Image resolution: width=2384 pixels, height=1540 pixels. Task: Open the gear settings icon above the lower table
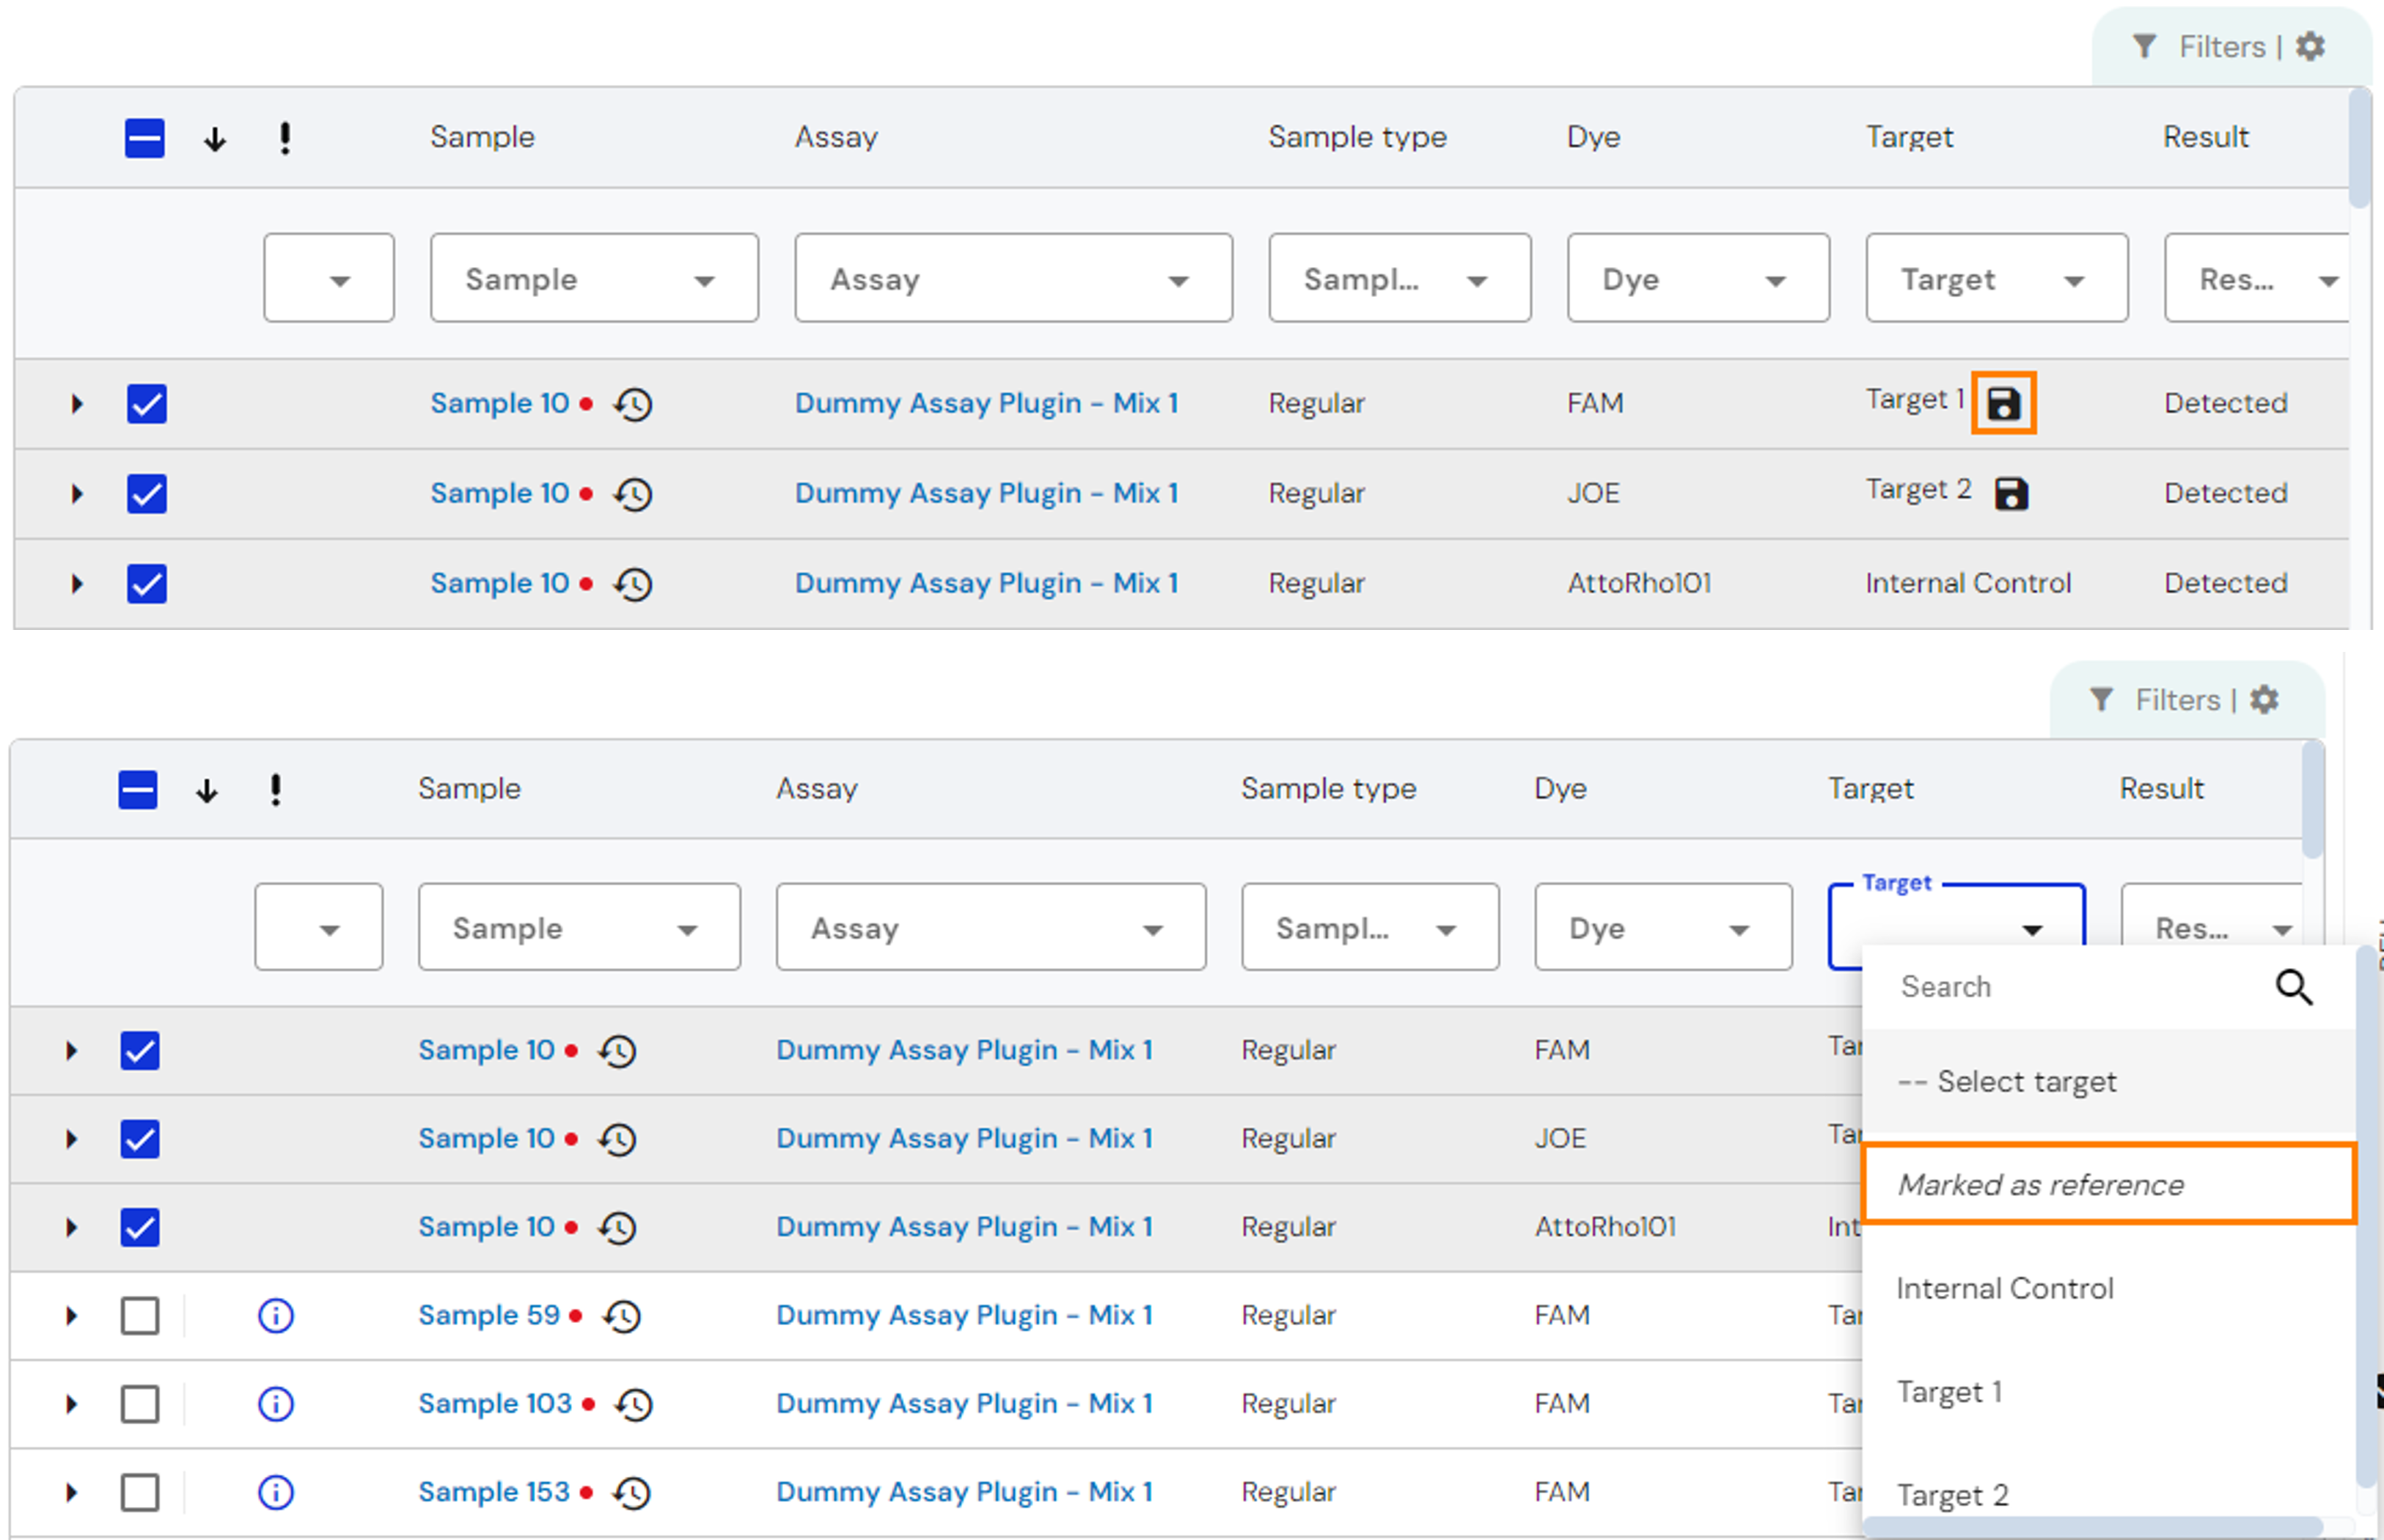(2264, 699)
